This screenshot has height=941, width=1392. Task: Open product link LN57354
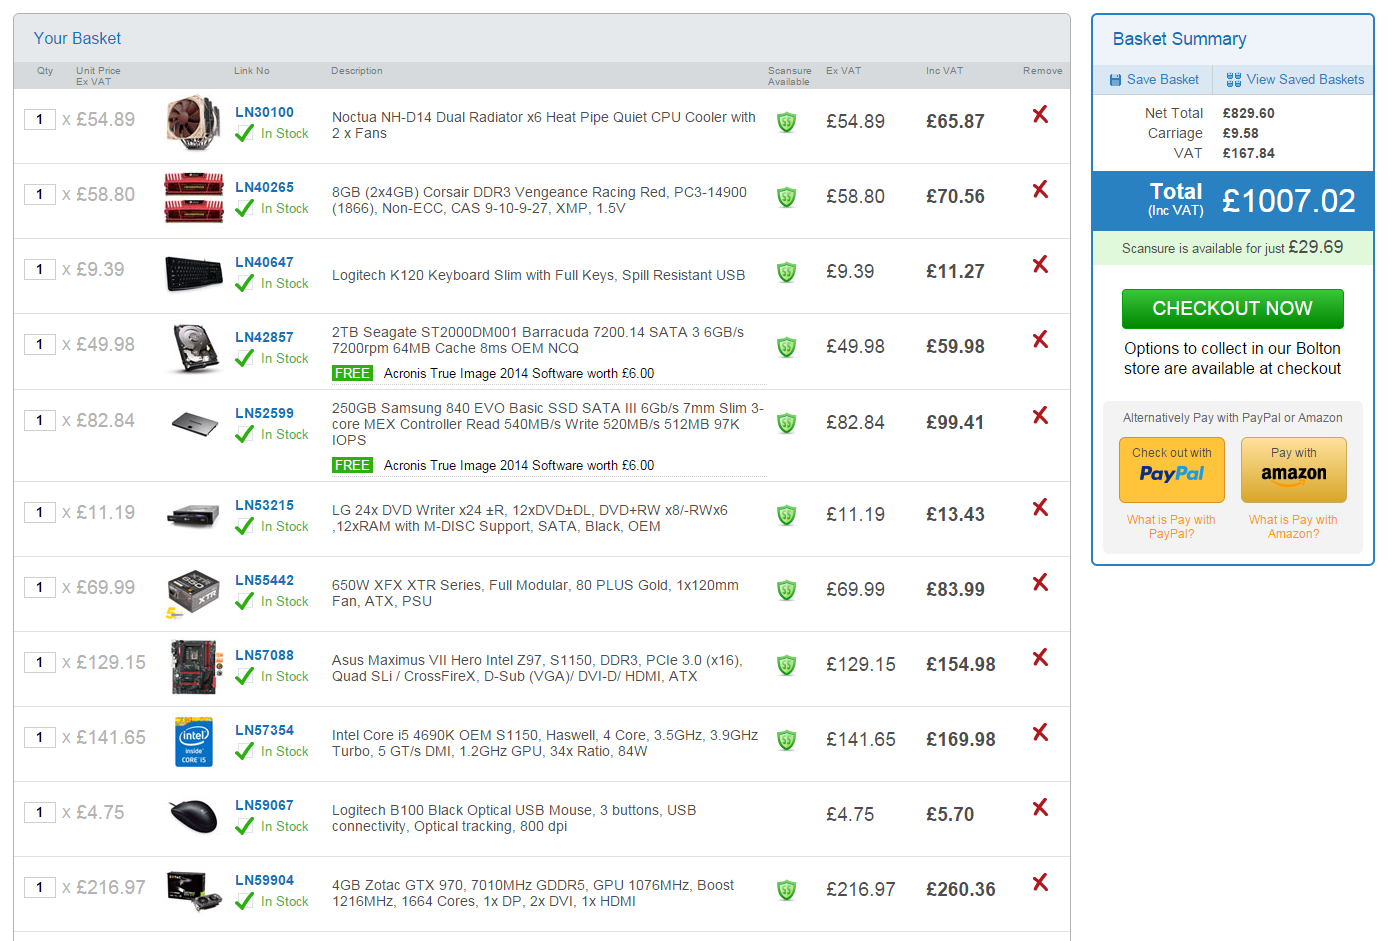pyautogui.click(x=265, y=731)
